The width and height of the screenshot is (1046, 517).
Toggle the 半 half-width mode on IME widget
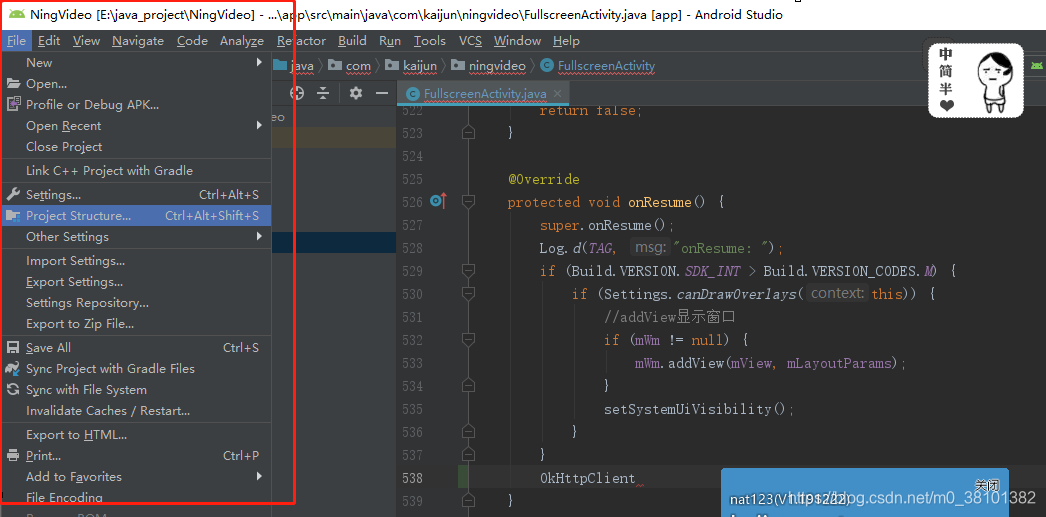click(x=946, y=89)
